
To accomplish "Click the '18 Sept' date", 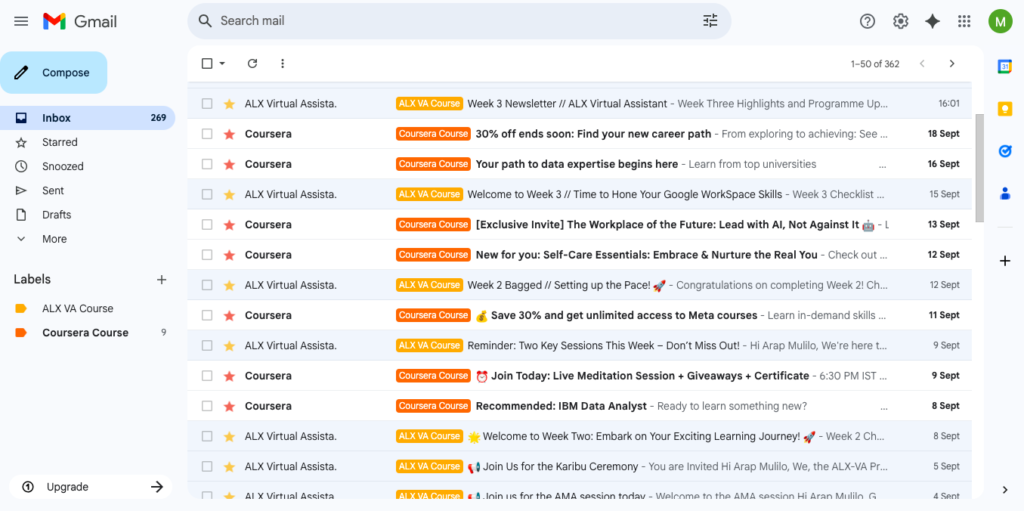I will 944,134.
